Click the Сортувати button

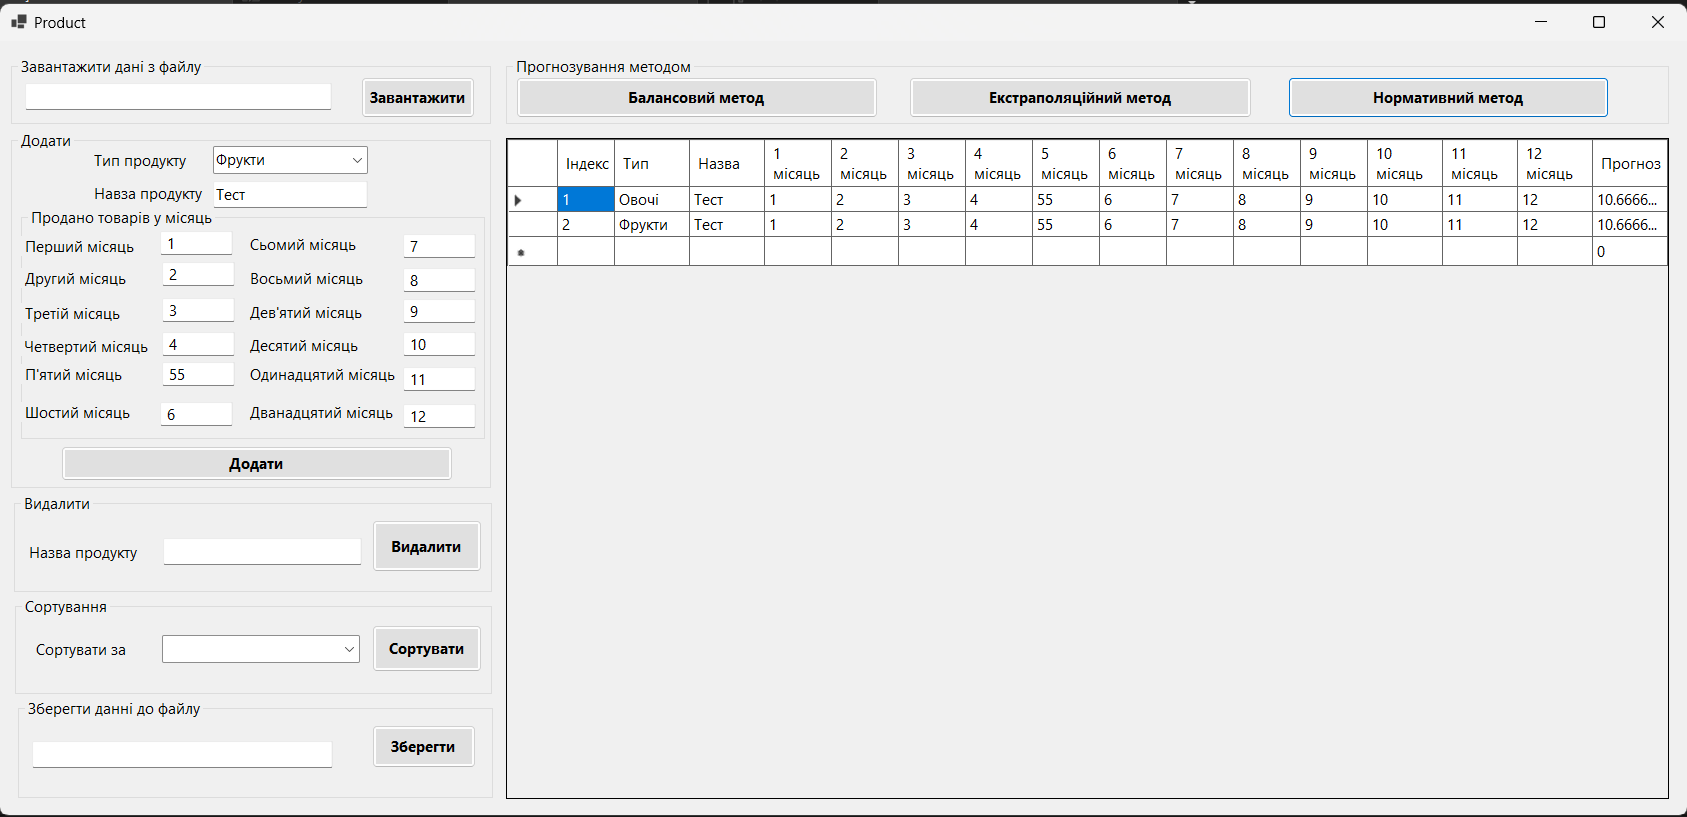[426, 649]
